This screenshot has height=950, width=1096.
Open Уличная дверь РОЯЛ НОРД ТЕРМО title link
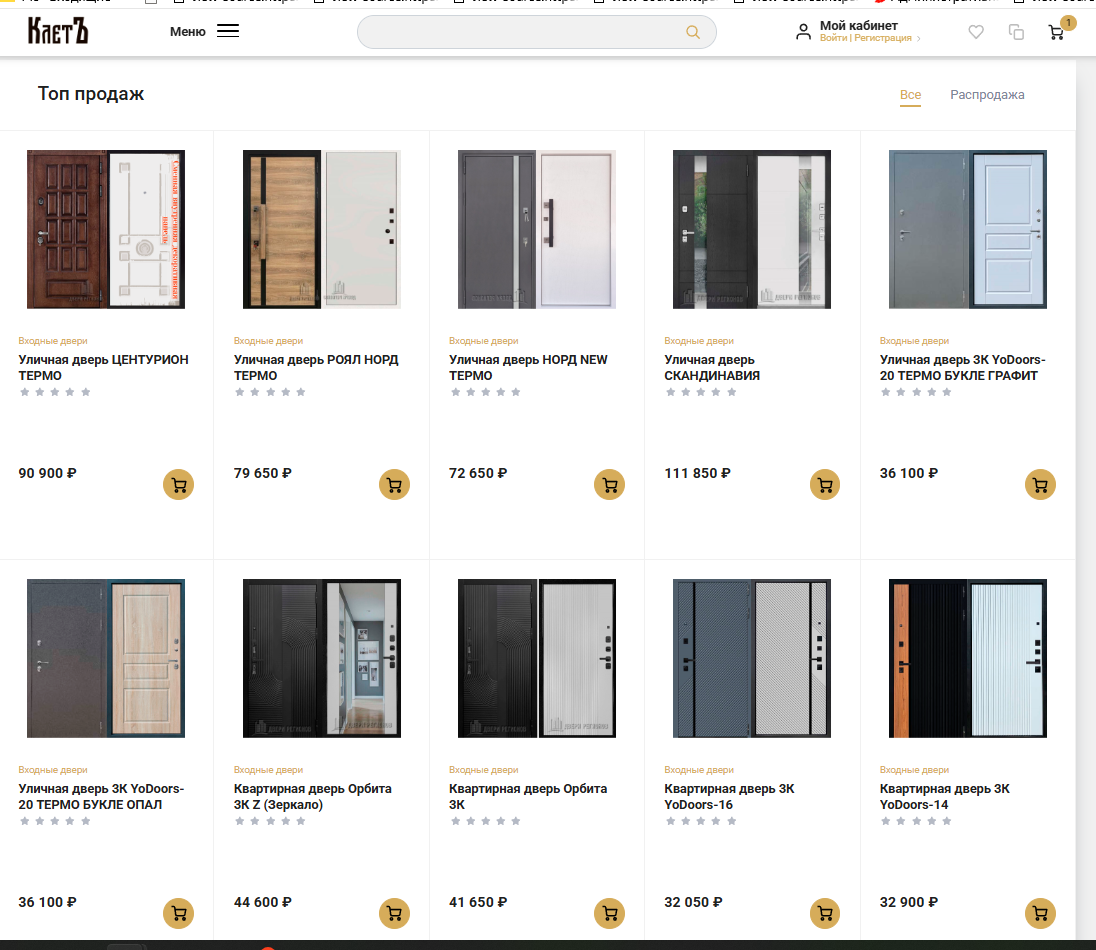pos(316,367)
